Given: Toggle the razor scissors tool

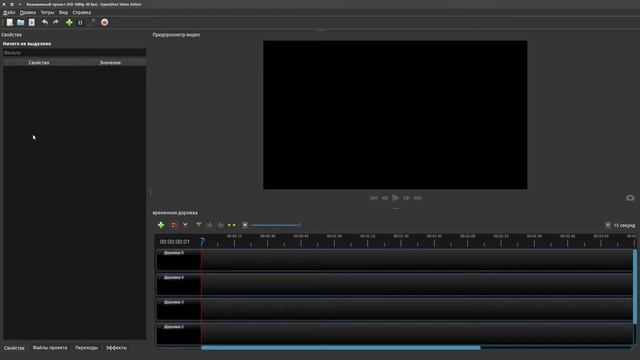Looking at the screenshot, I should click(185, 225).
